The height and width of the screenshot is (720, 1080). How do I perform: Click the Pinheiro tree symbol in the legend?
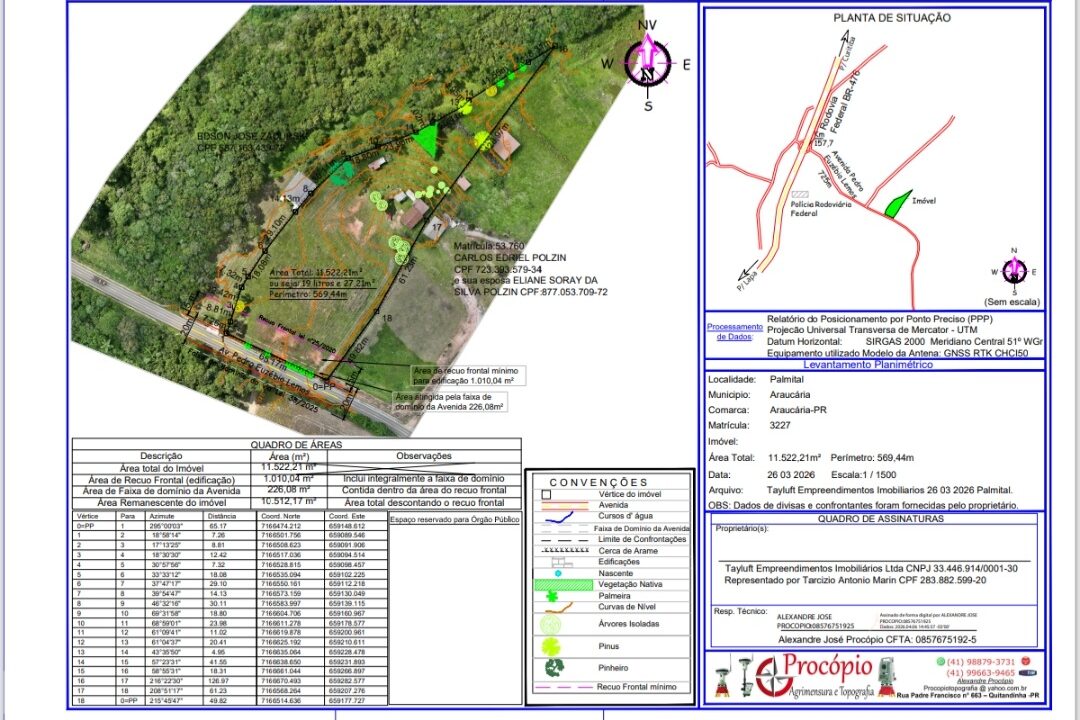554,668
